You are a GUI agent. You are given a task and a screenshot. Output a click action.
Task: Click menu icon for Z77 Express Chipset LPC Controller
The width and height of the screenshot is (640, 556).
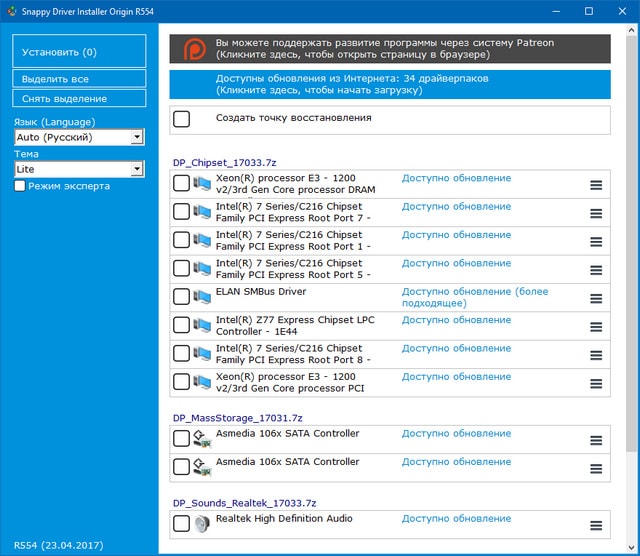pyautogui.click(x=596, y=325)
